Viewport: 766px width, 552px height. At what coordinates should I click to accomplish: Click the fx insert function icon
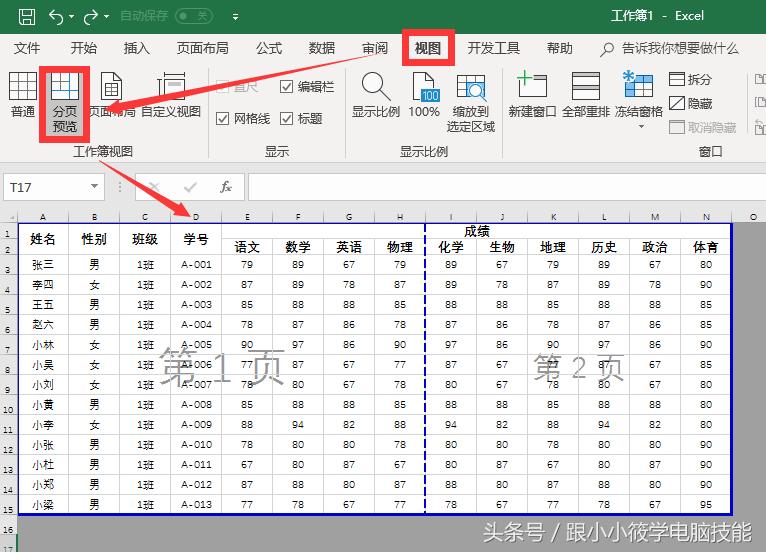coord(226,187)
